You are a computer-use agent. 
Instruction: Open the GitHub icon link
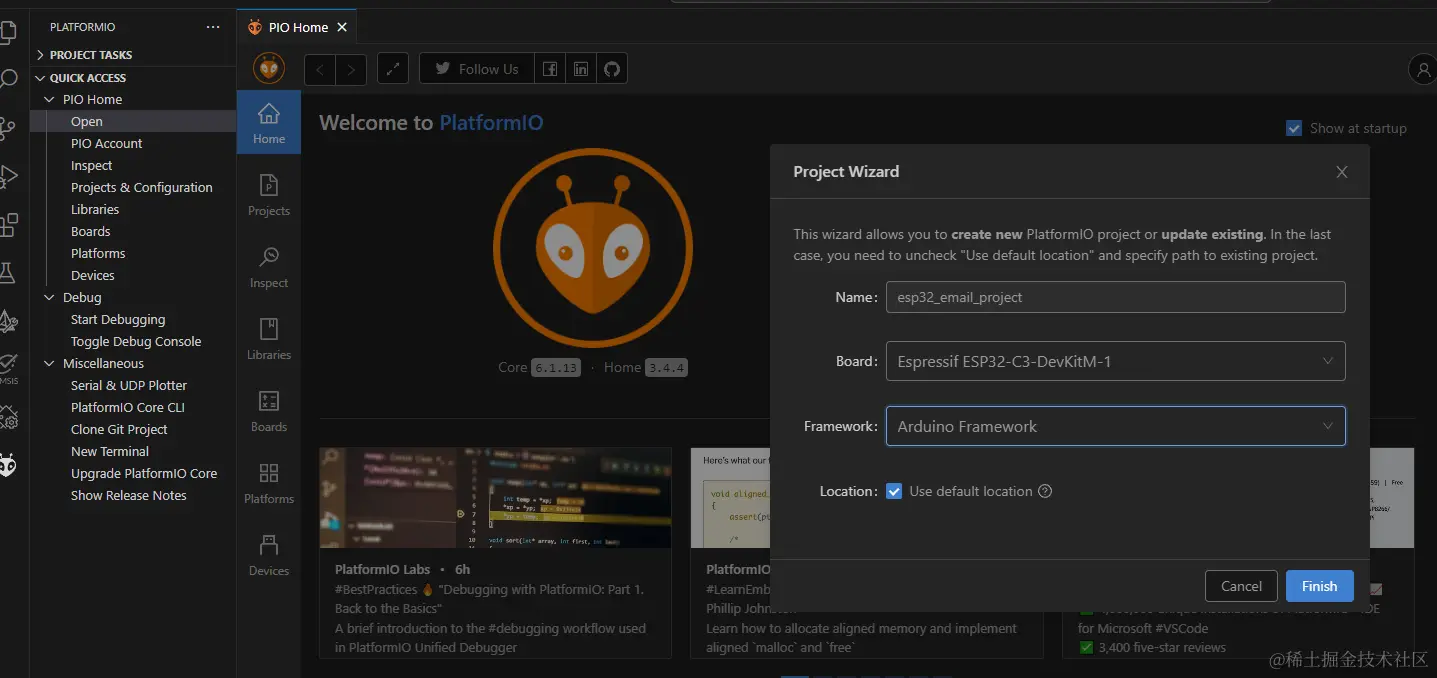(612, 69)
